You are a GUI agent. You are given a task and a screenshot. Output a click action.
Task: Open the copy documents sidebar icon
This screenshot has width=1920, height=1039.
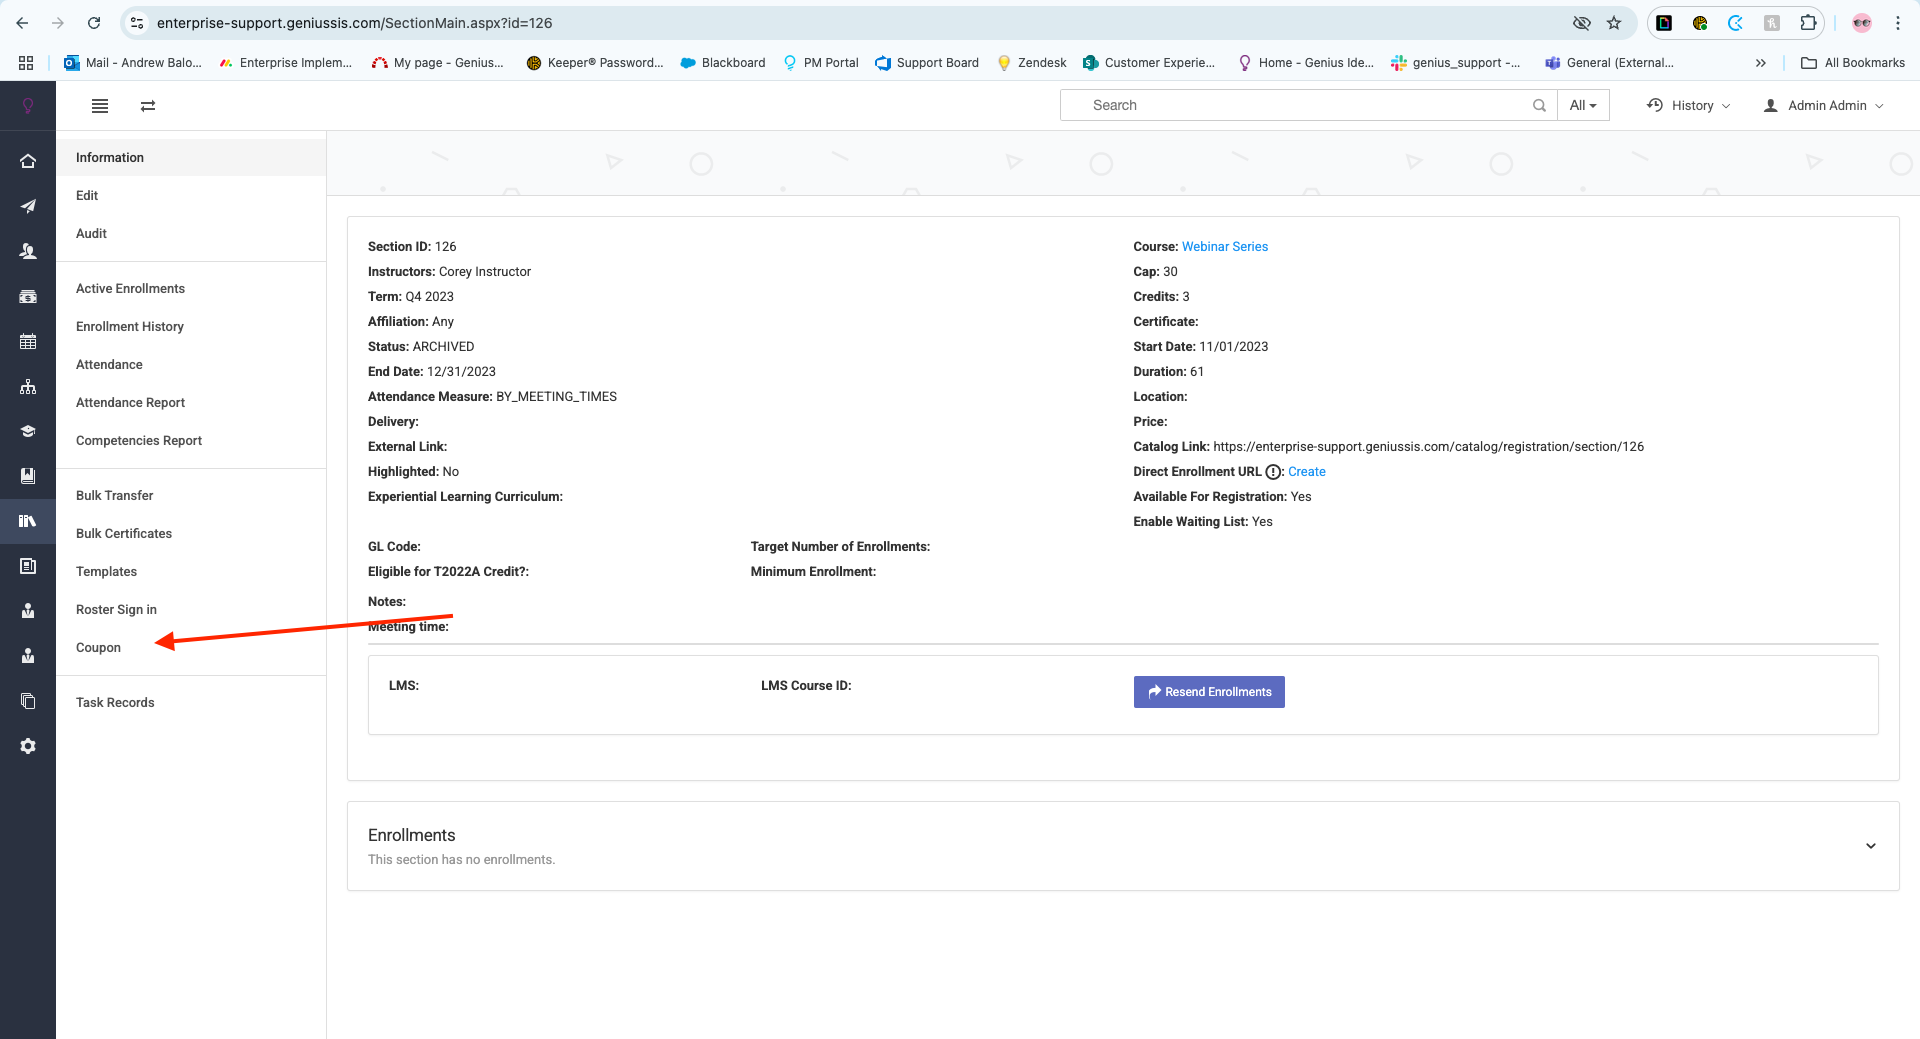28,701
